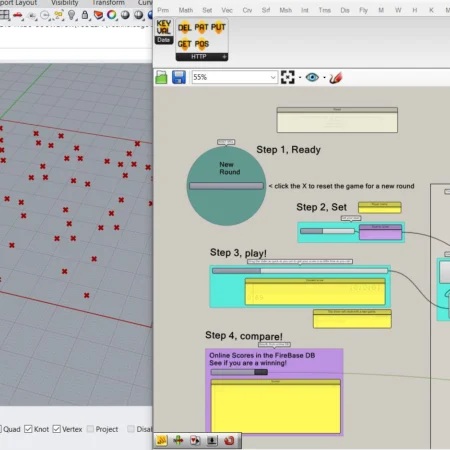This screenshot has height=450, width=450.
Task: Open the Crv component tab
Action: (x=247, y=10)
